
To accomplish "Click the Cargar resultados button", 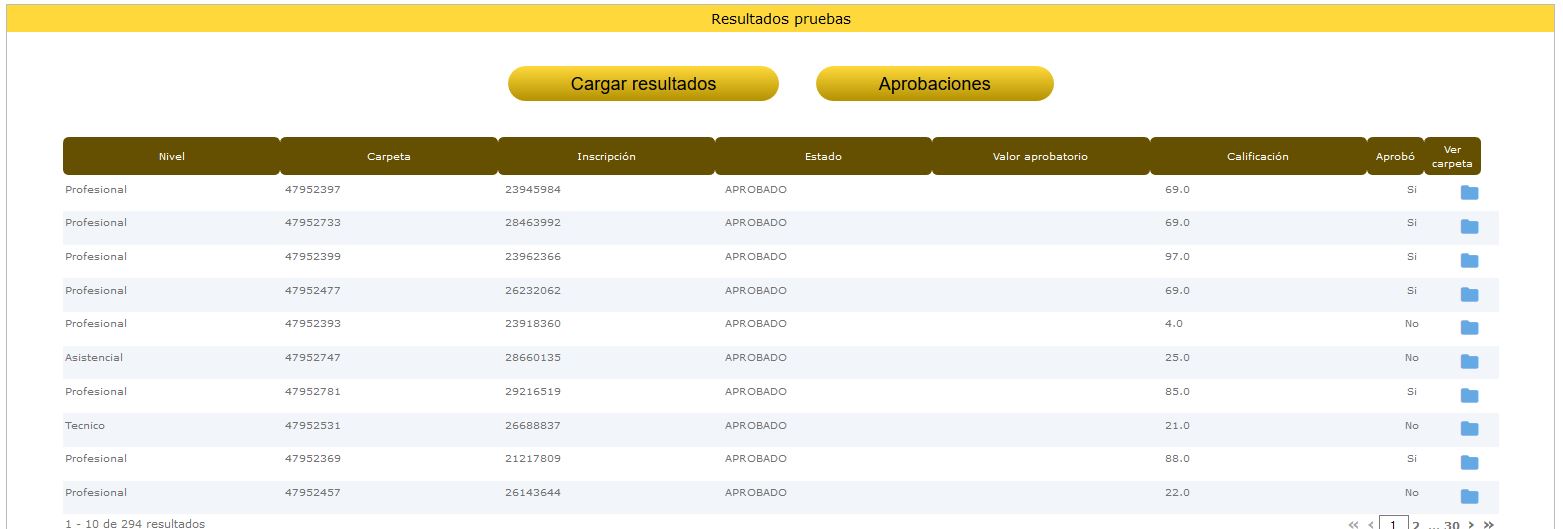I will coord(643,84).
